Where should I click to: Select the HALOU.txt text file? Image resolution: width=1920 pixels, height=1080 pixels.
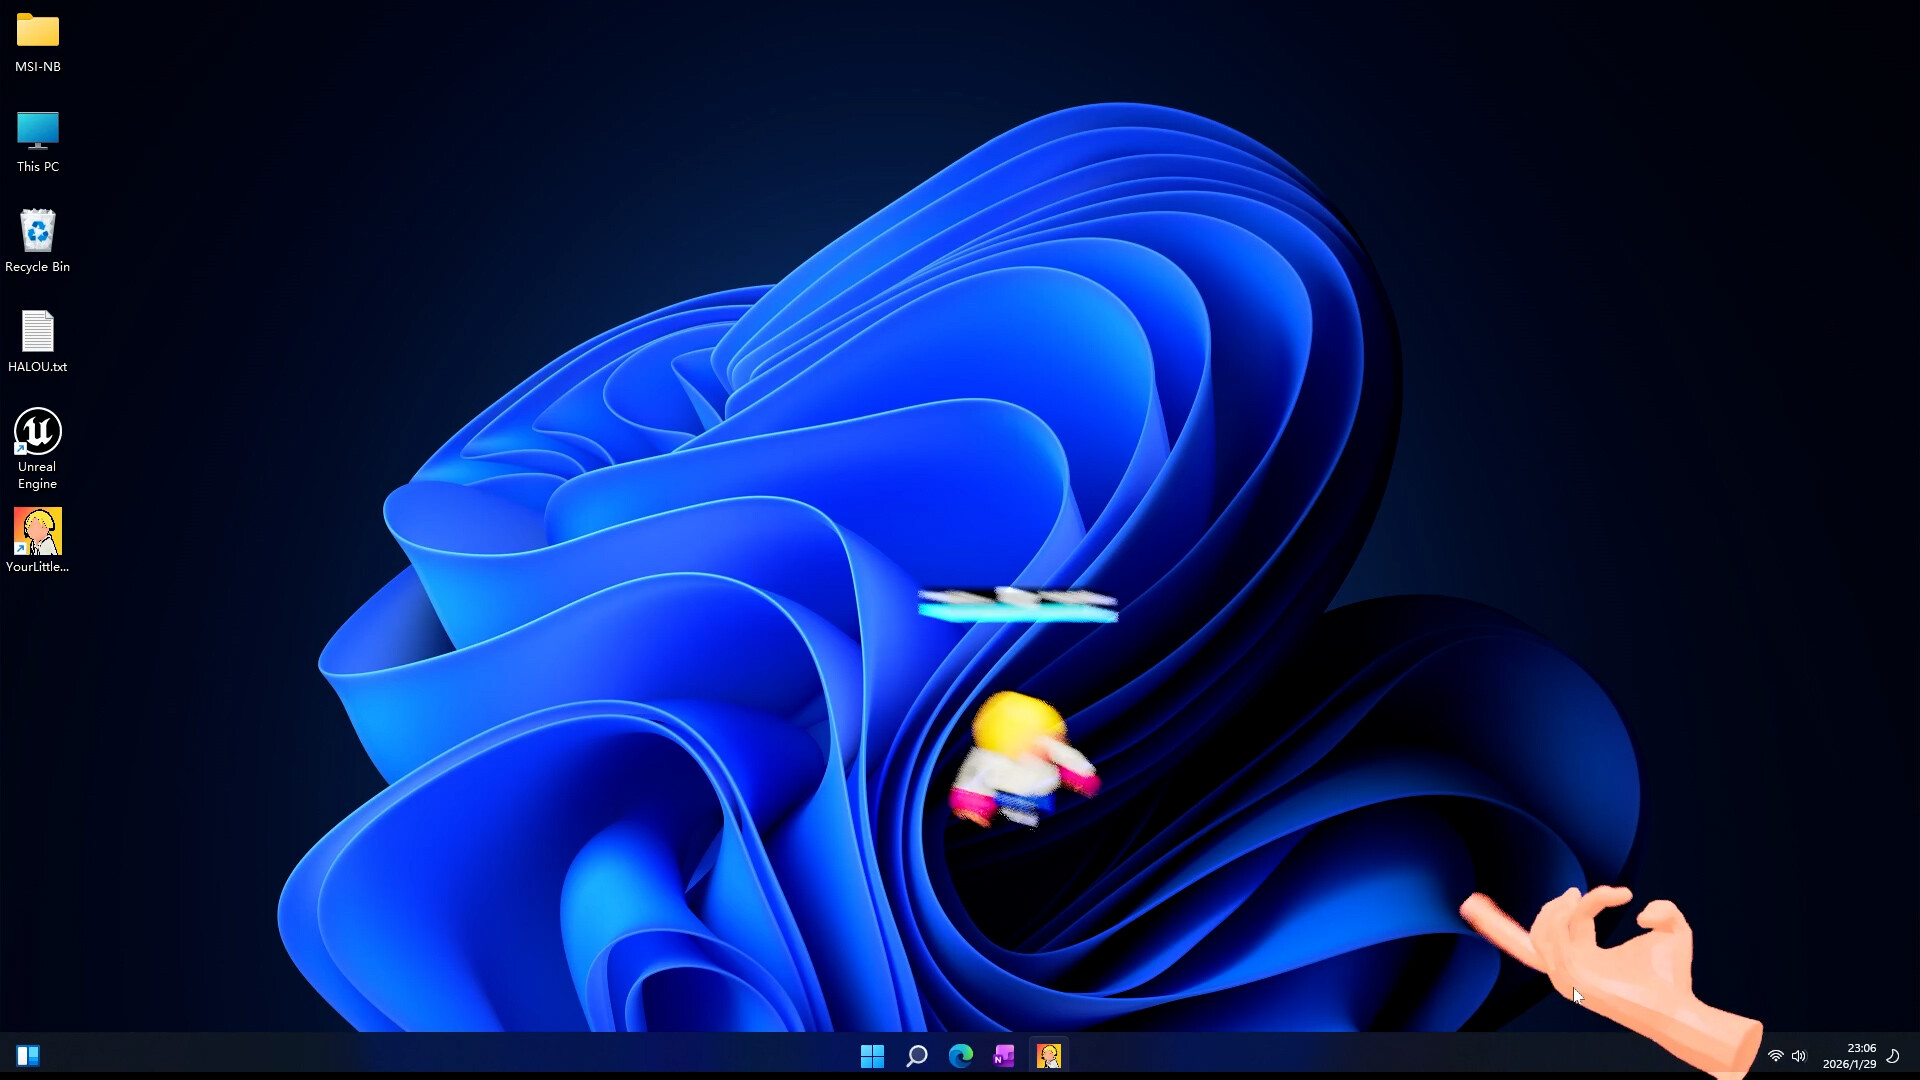(x=38, y=331)
